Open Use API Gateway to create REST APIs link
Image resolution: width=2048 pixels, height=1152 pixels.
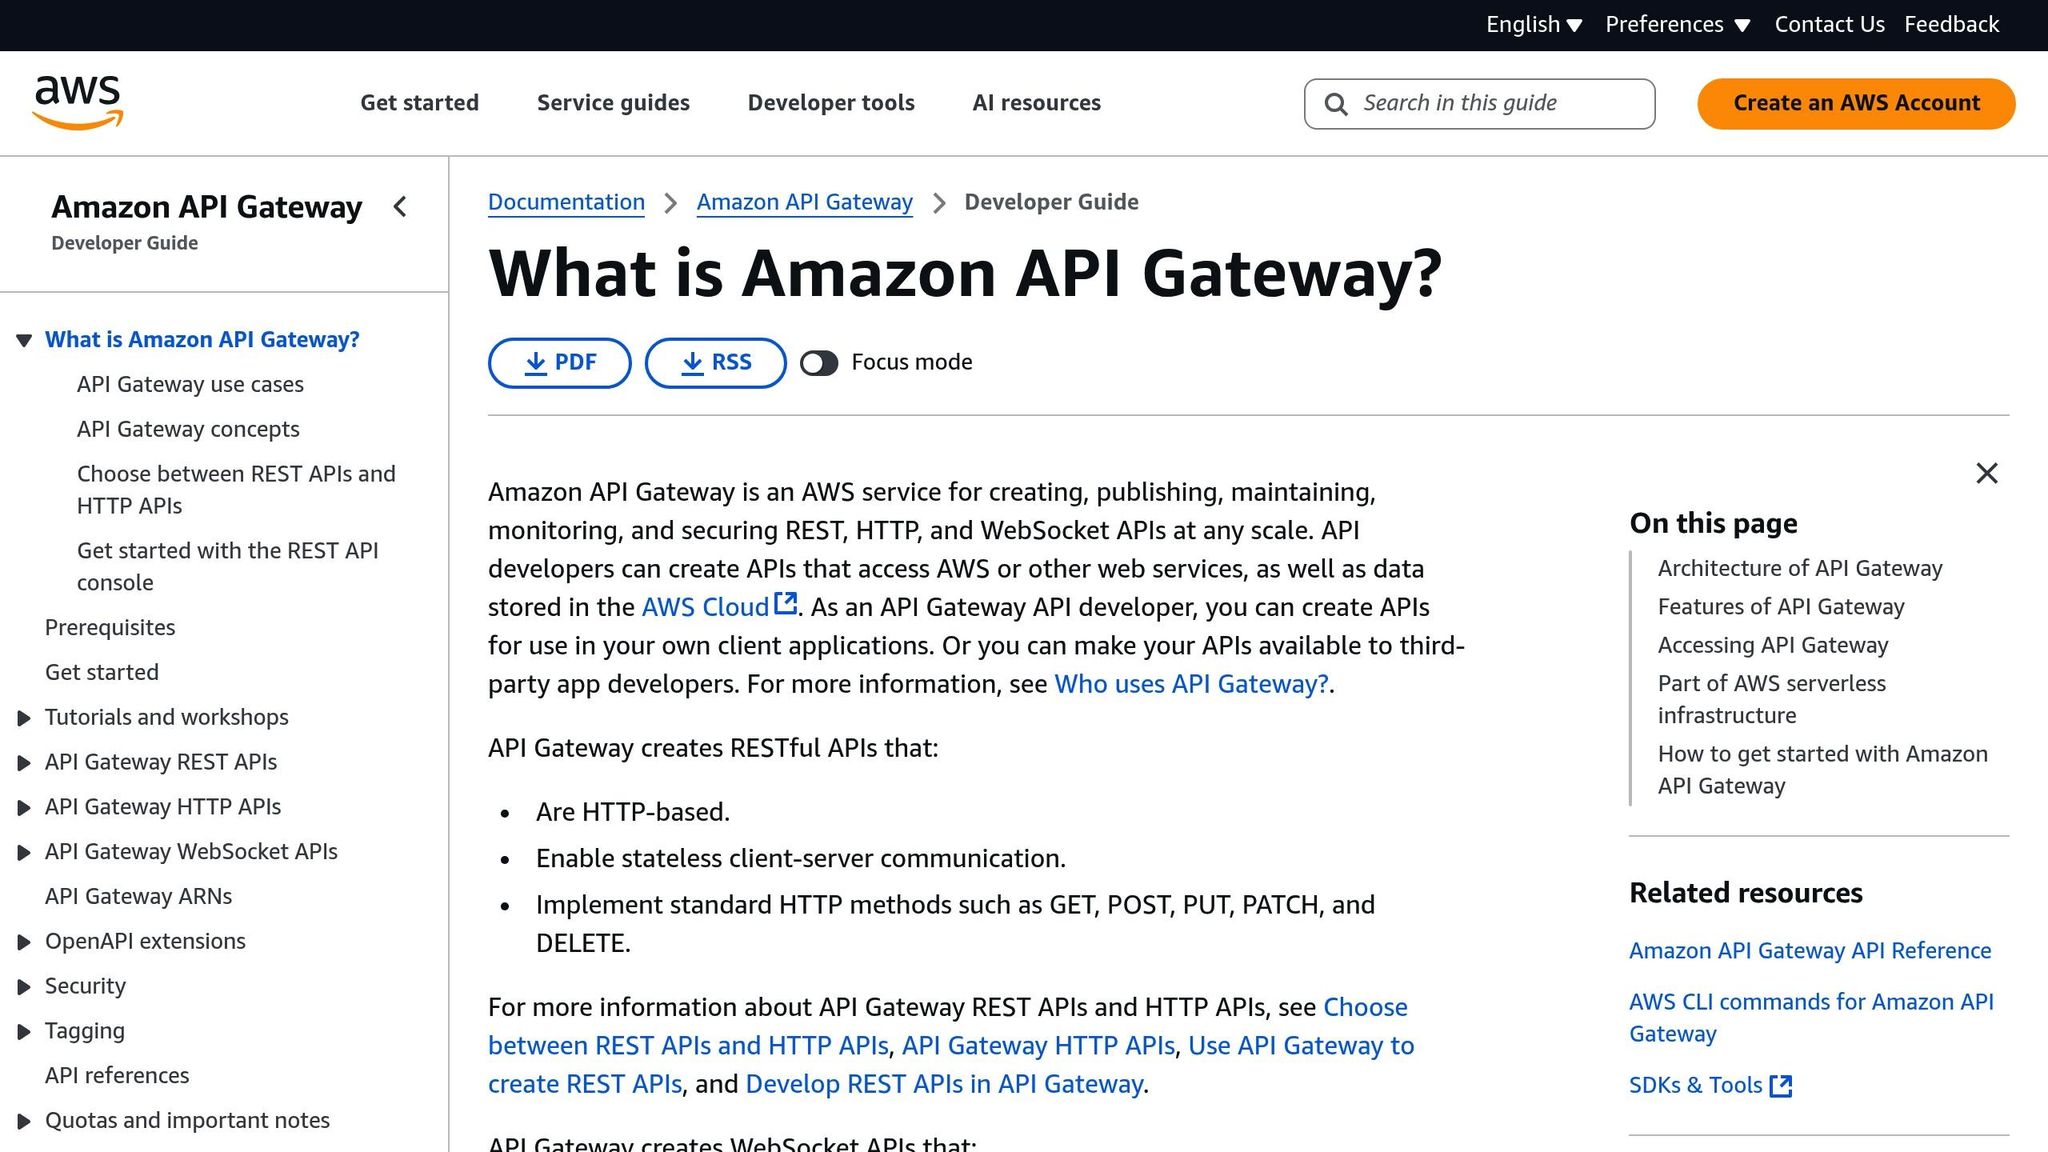coord(951,1065)
